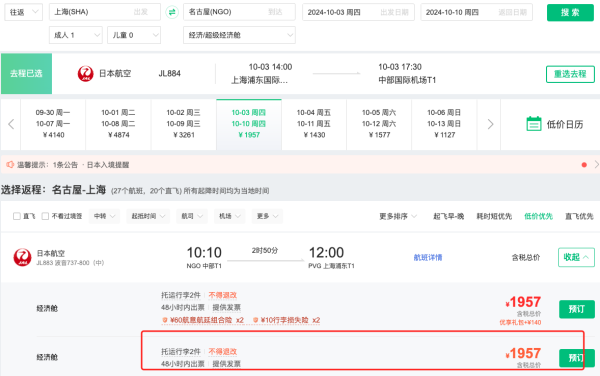Image resolution: width=600 pixels, height=376 pixels.
Task: Open the 往返 trip type dropdown
Action: pyautogui.click(x=24, y=12)
